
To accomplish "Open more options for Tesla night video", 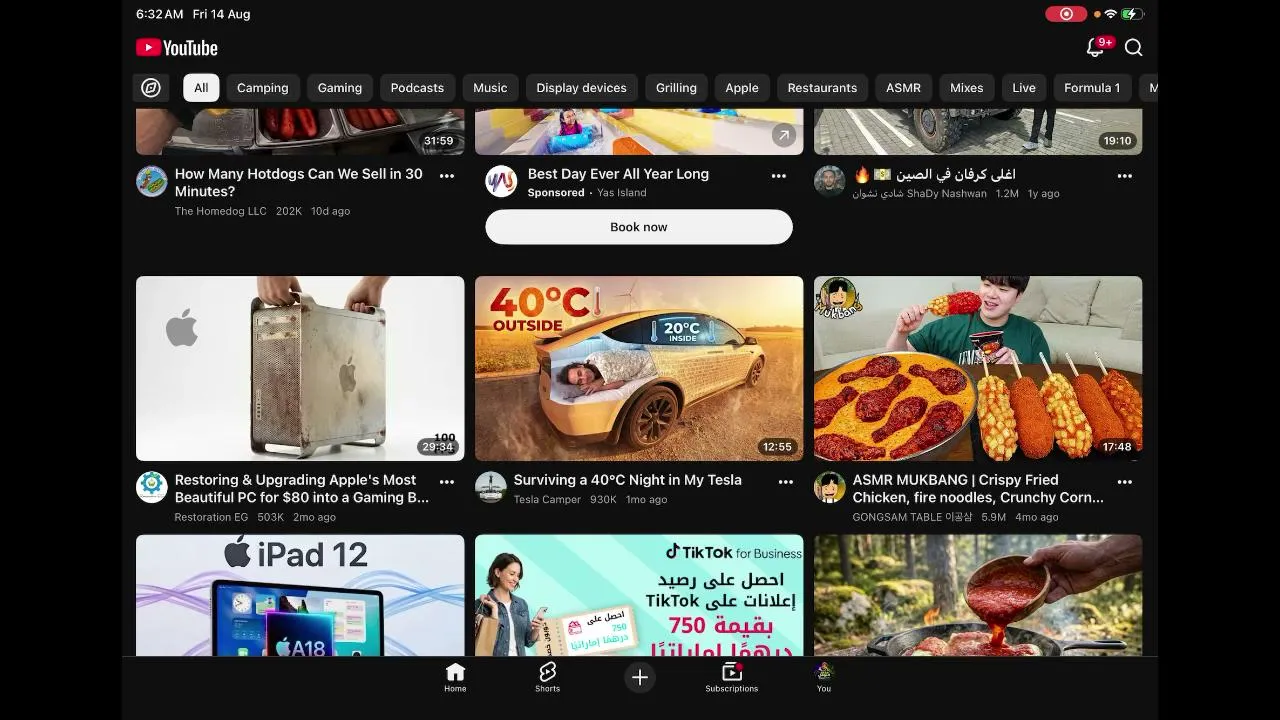I will pos(786,482).
